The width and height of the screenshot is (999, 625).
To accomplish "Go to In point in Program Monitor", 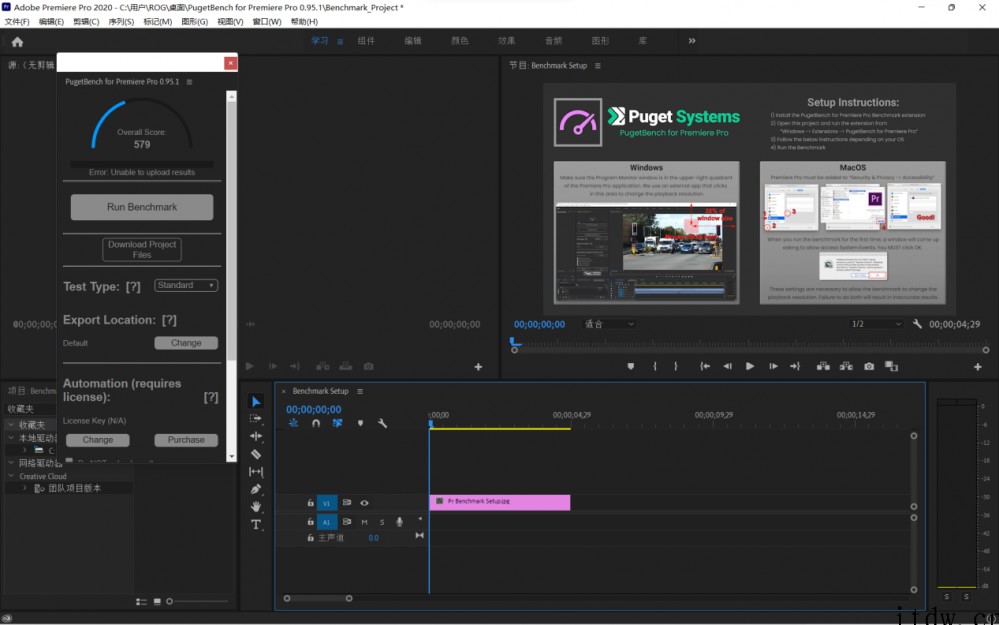I will coord(705,366).
